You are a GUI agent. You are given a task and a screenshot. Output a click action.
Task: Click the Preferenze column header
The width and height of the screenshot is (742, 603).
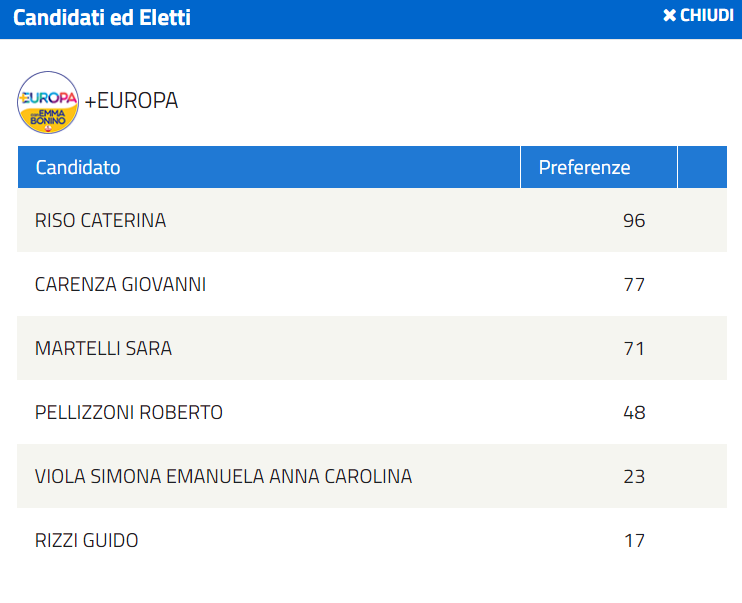pos(599,167)
